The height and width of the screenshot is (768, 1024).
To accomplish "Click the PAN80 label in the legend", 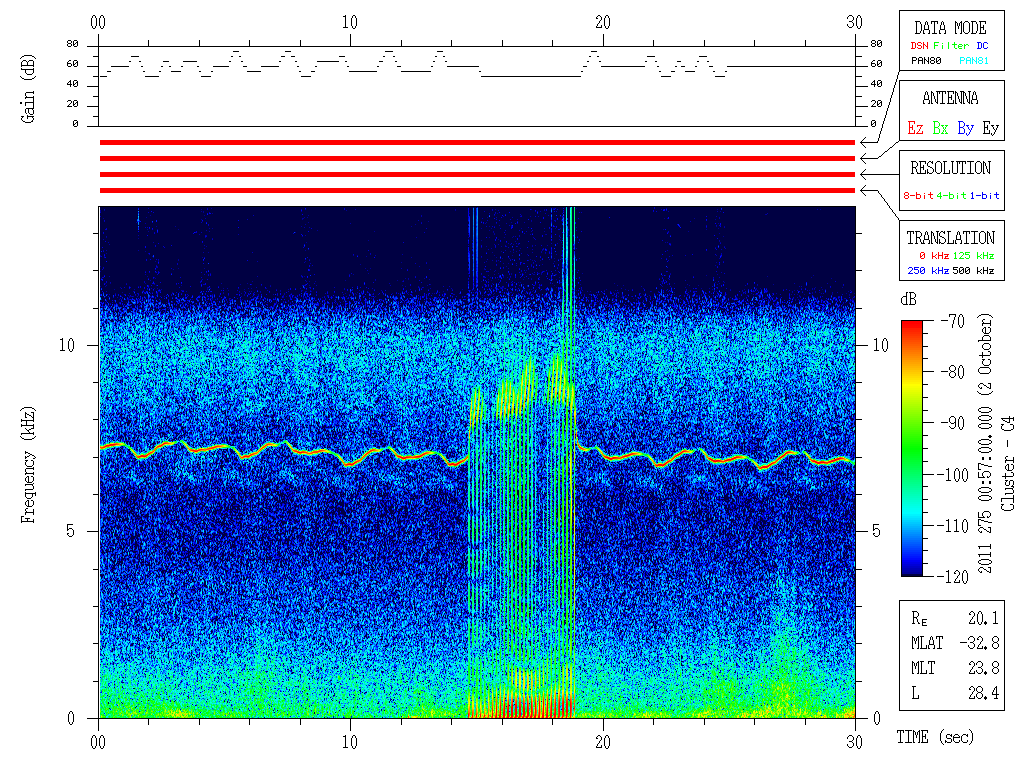I will [x=926, y=61].
